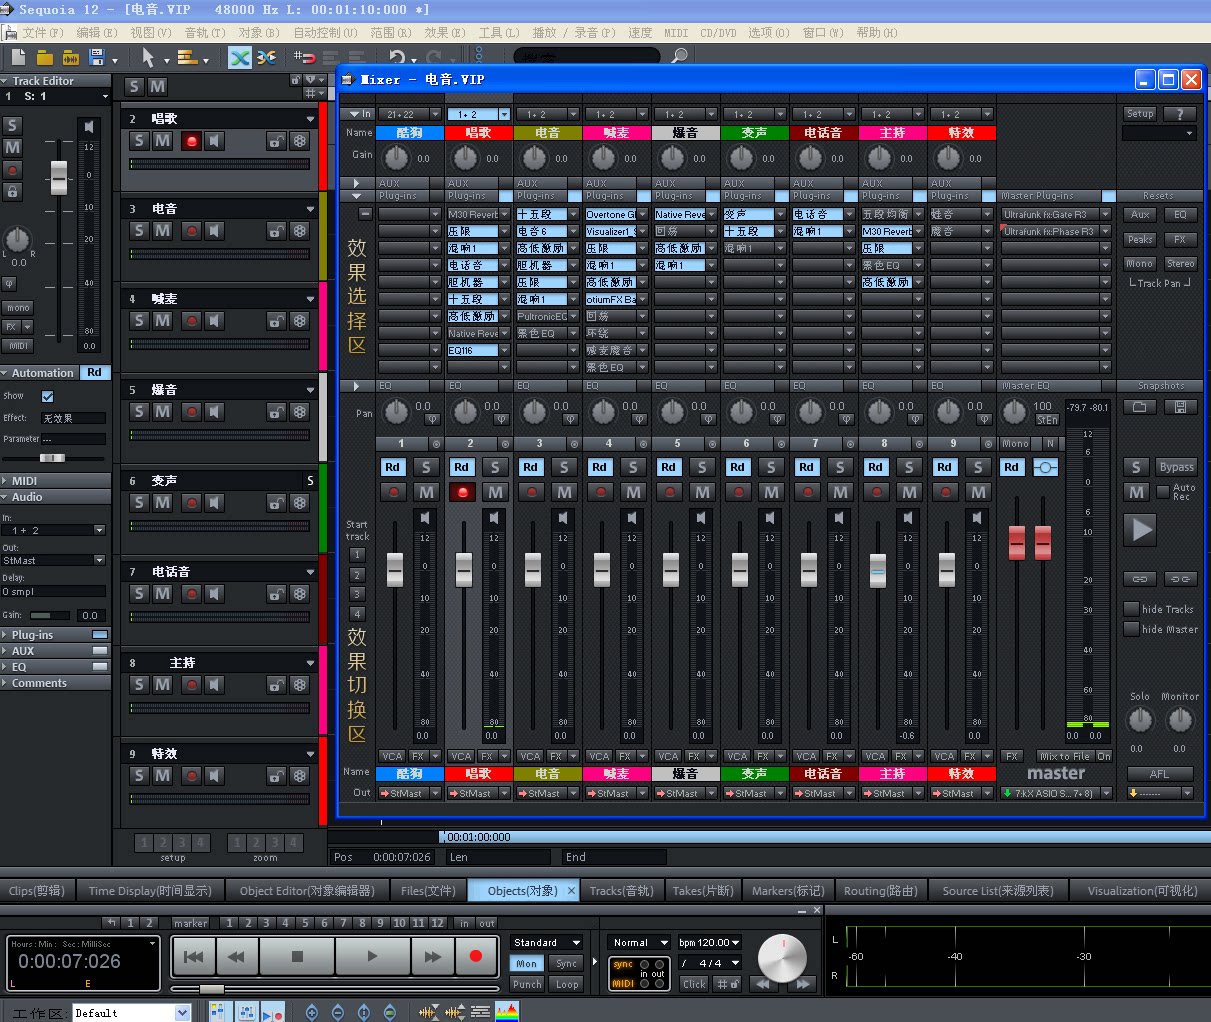Click the time display 0:00:07:026 field
This screenshot has height=1022, width=1211.
84,961
